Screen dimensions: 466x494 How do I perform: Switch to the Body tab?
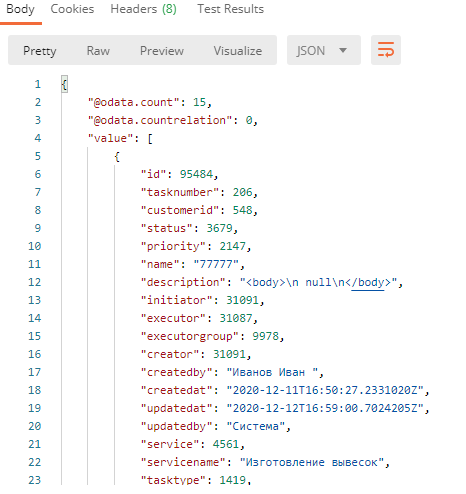pyautogui.click(x=20, y=9)
